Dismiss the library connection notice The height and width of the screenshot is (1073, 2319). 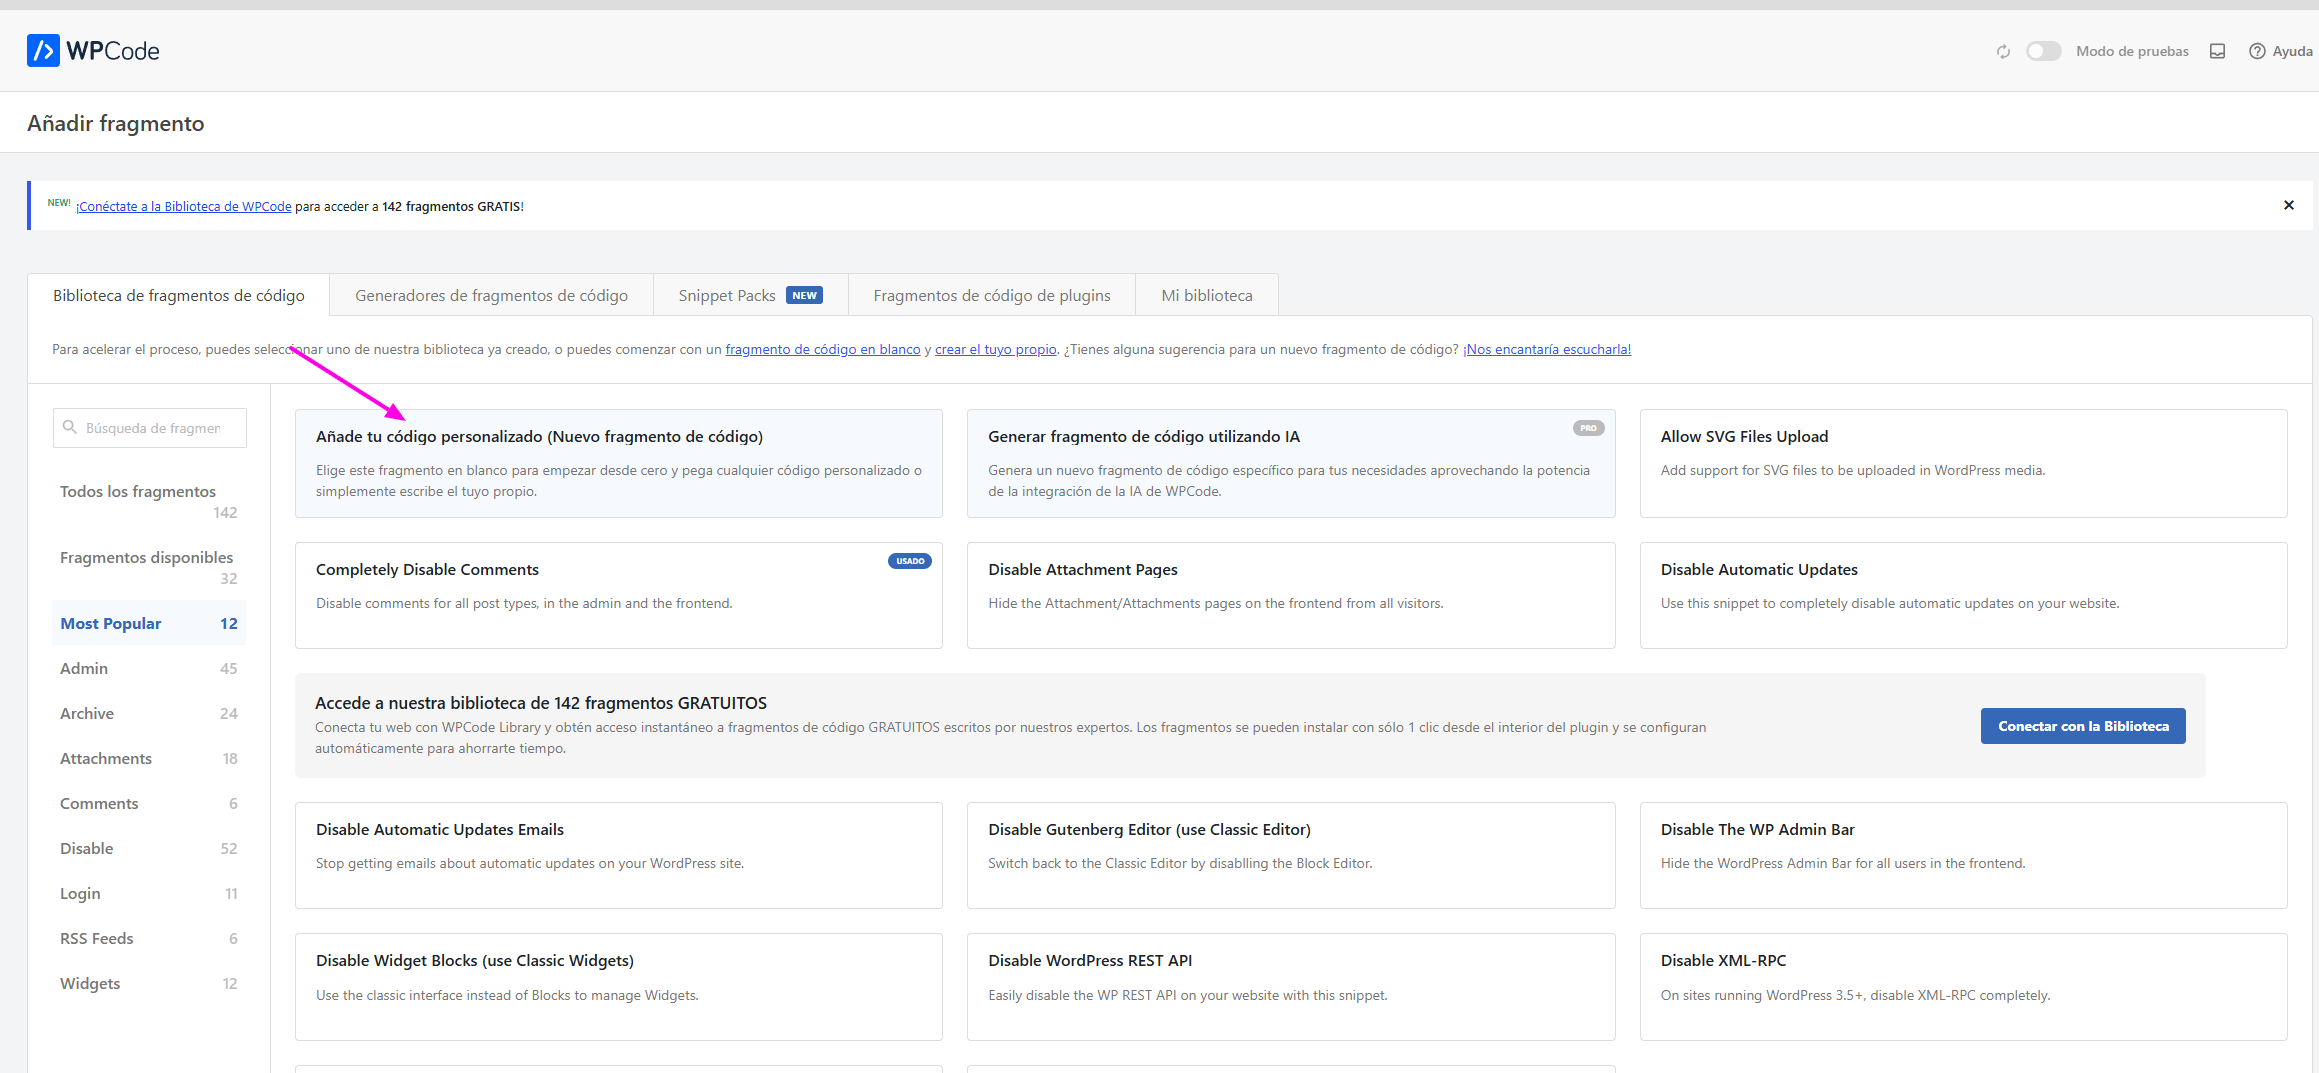(x=2289, y=205)
